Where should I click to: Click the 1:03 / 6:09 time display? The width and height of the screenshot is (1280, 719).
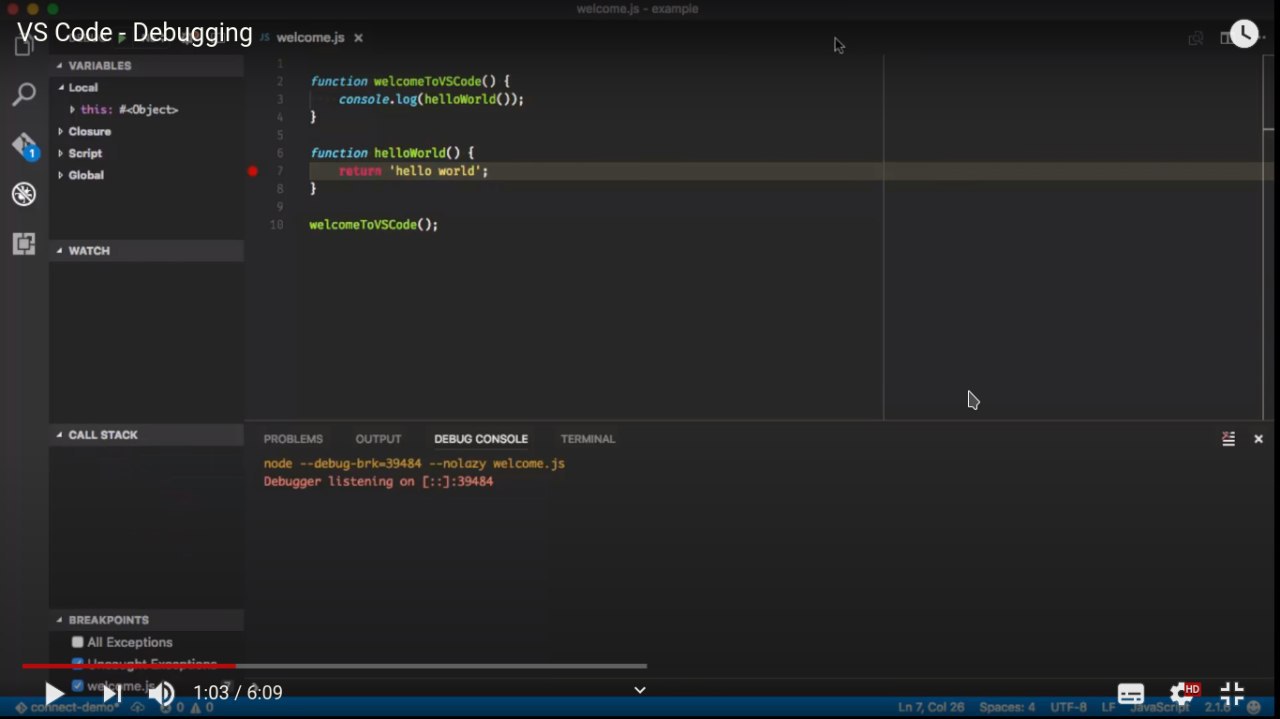coord(238,693)
